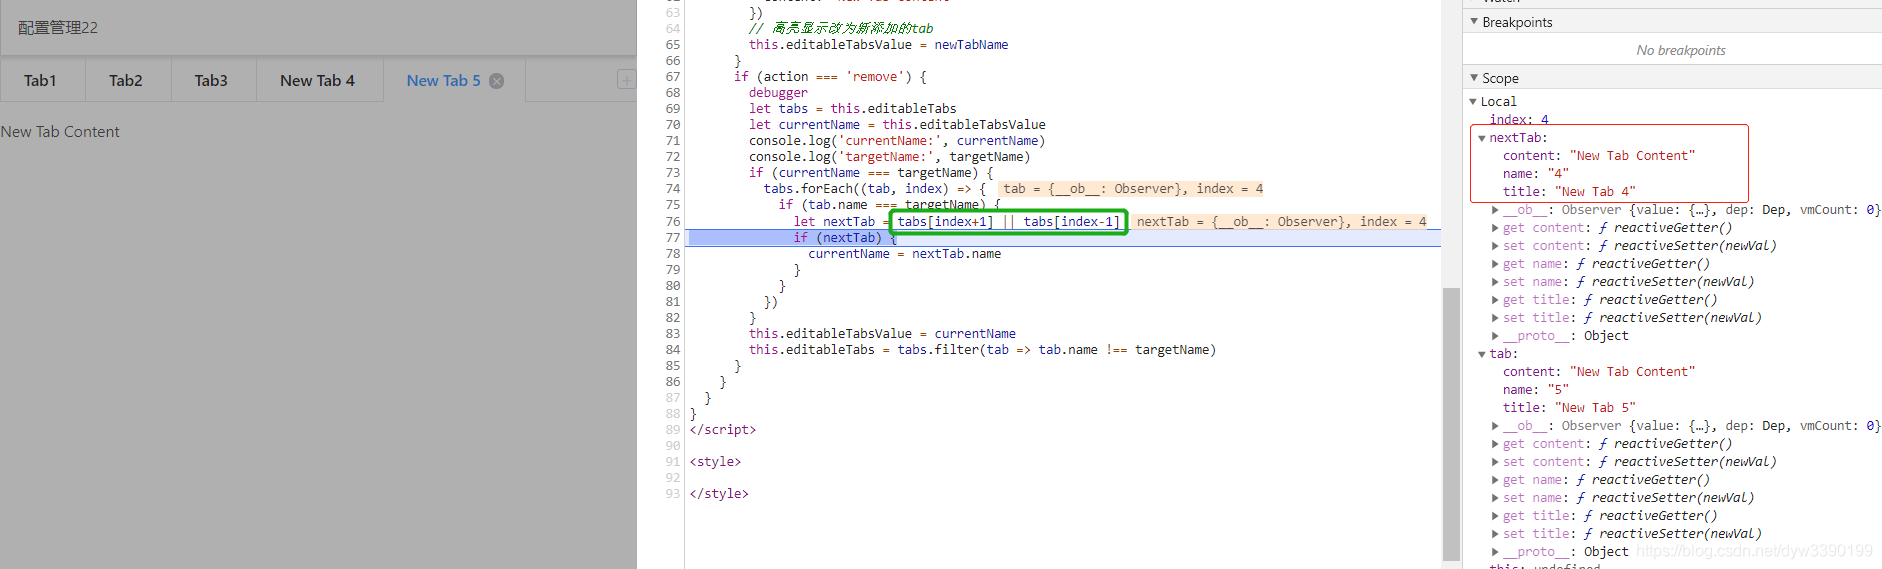Click the 配置管理22 page title
This screenshot has width=1882, height=569.
58,28
